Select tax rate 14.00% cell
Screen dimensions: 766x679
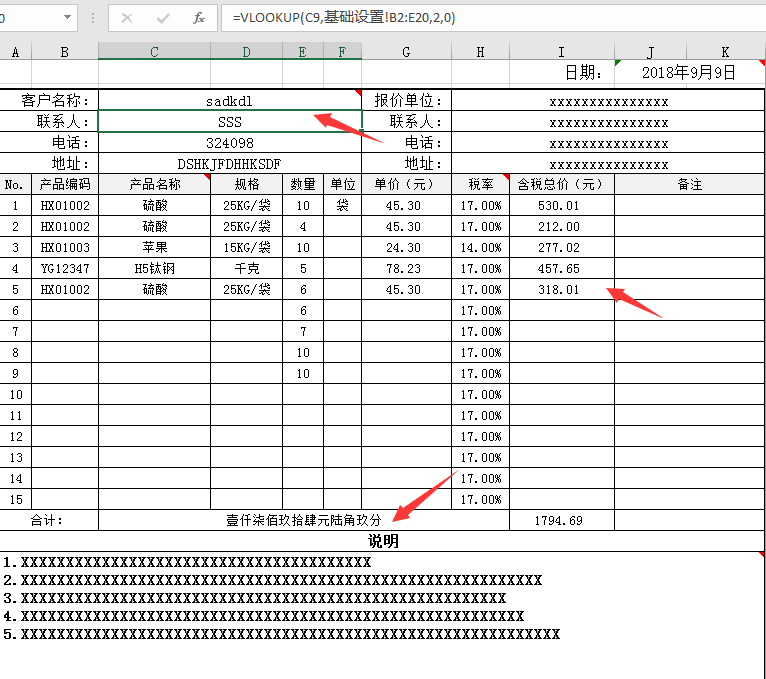(481, 248)
